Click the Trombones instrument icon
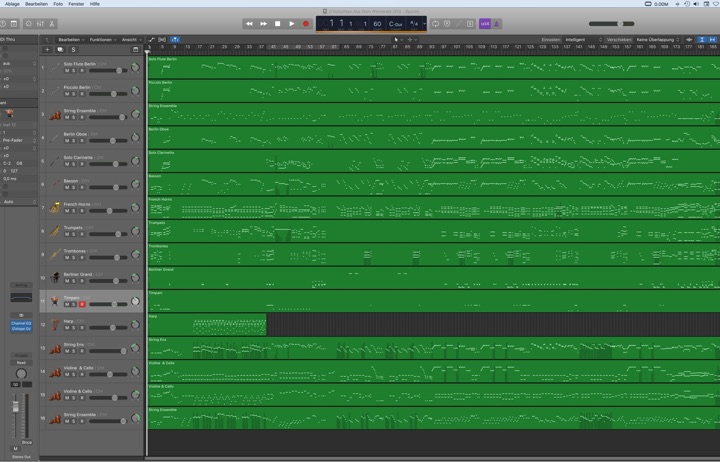The image size is (720, 462). 55,254
